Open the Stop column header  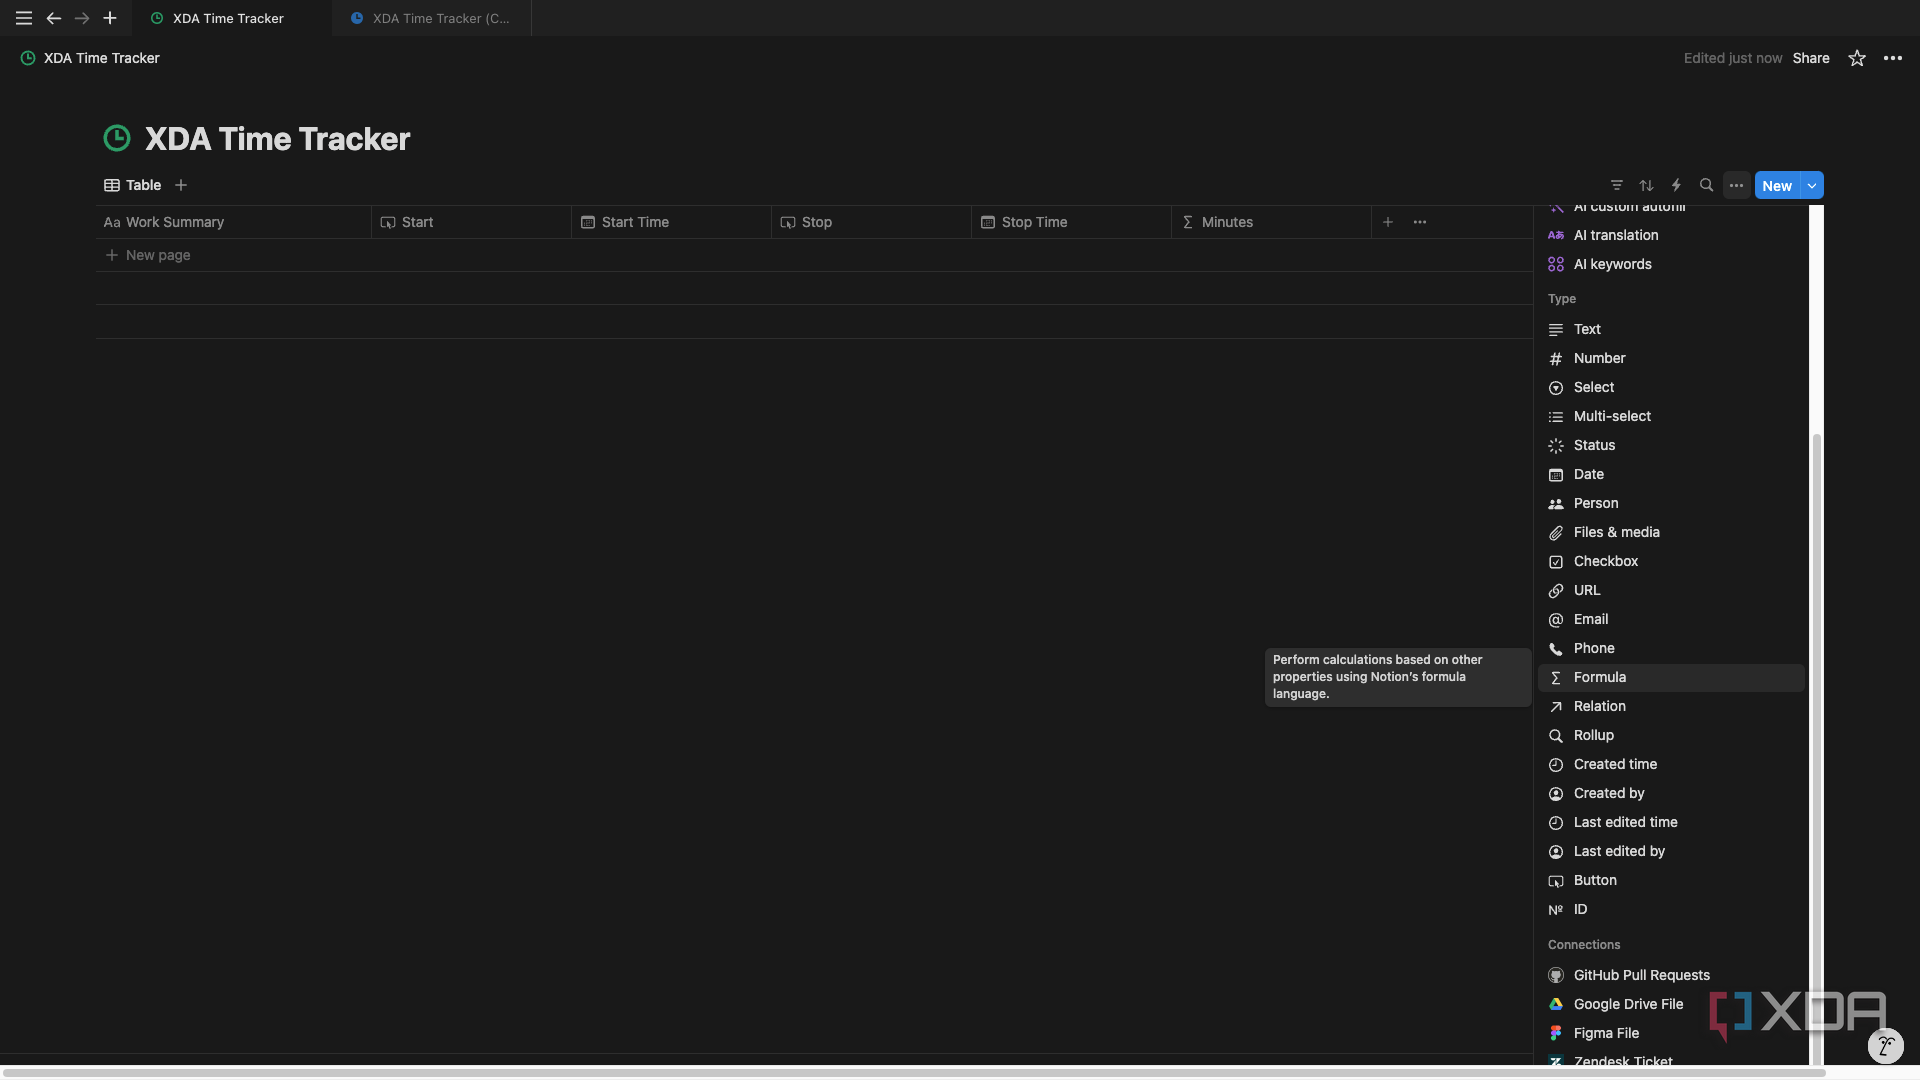pos(871,222)
